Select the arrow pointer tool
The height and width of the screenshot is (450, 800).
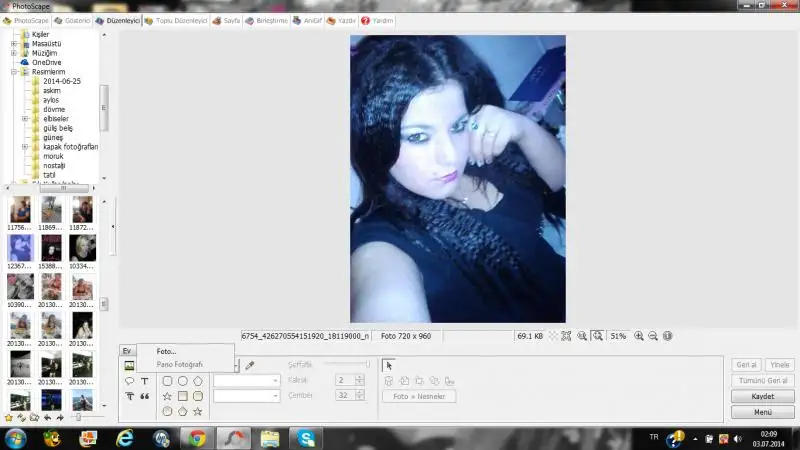tap(389, 366)
